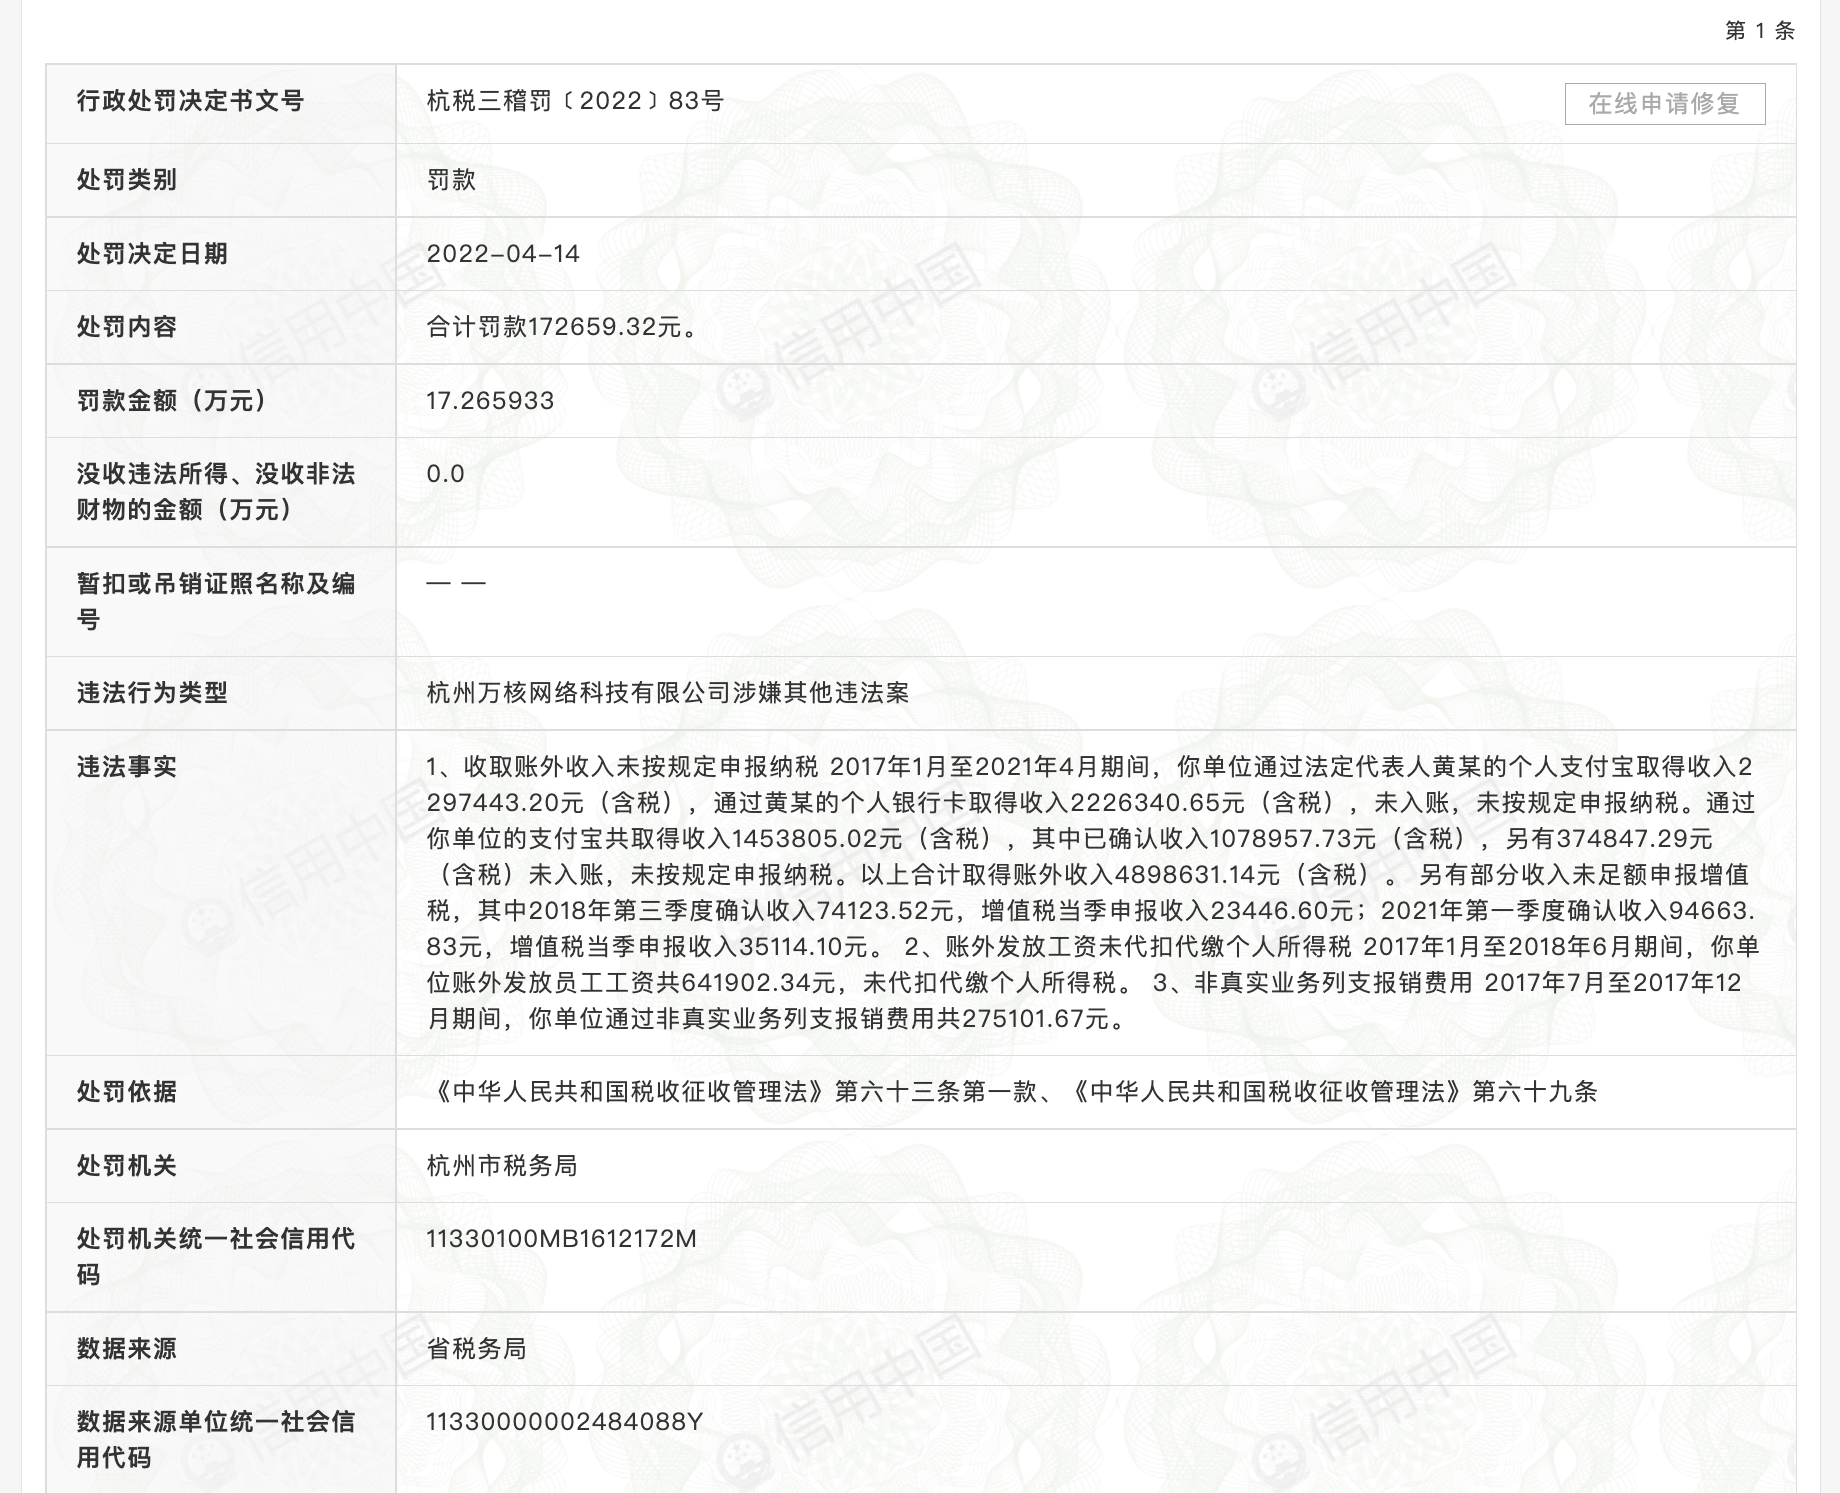Click the 行政处罚决定书文号 label
Viewport: 1840px width, 1493px height.
190,101
